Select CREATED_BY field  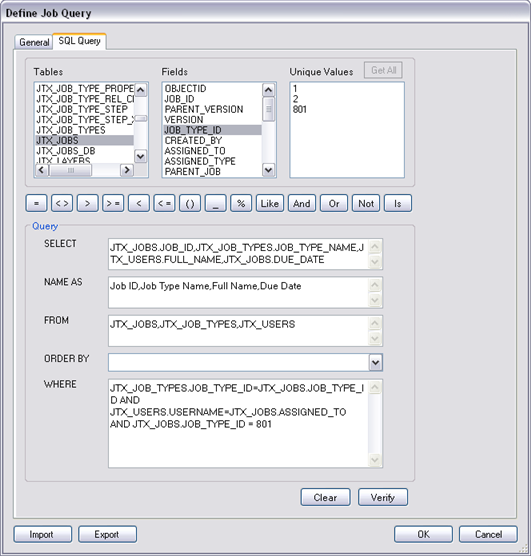pos(212,140)
